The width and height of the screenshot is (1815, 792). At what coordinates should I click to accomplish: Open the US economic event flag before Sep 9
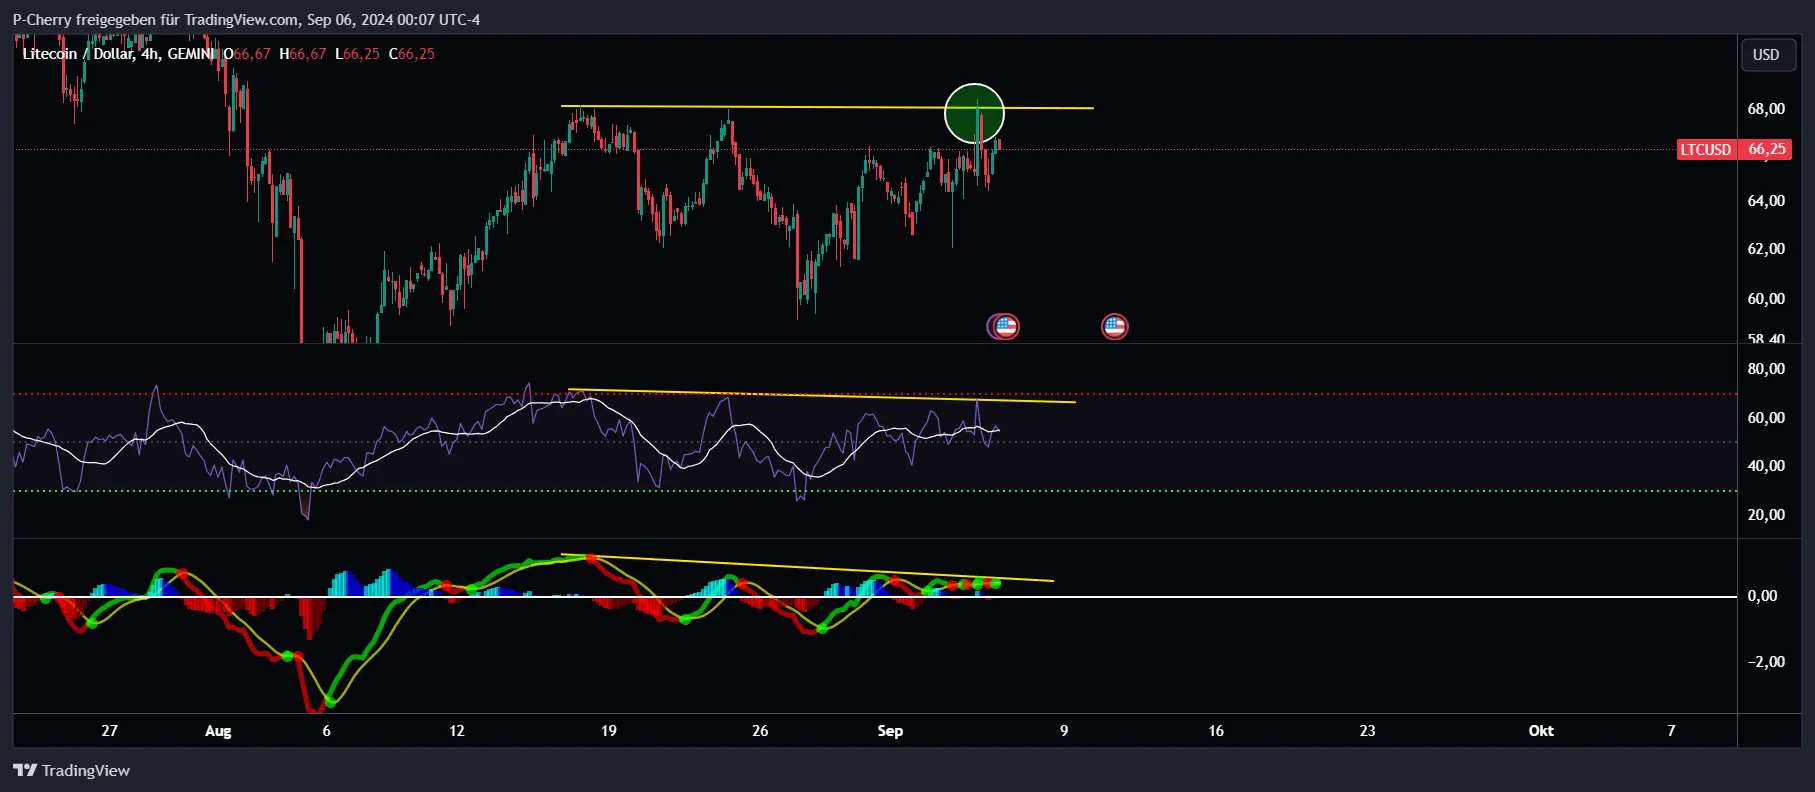click(1006, 326)
